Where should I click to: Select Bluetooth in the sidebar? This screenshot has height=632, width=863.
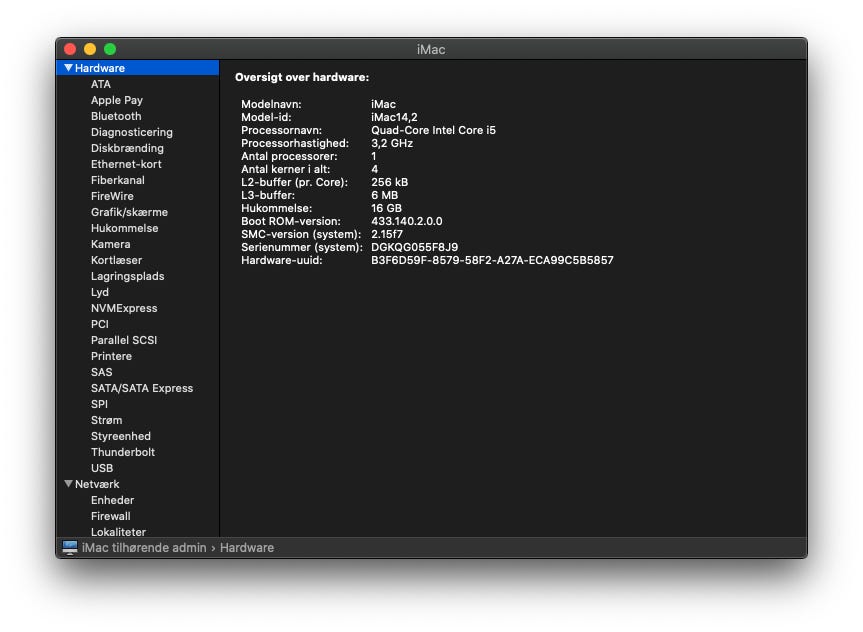click(x=116, y=116)
